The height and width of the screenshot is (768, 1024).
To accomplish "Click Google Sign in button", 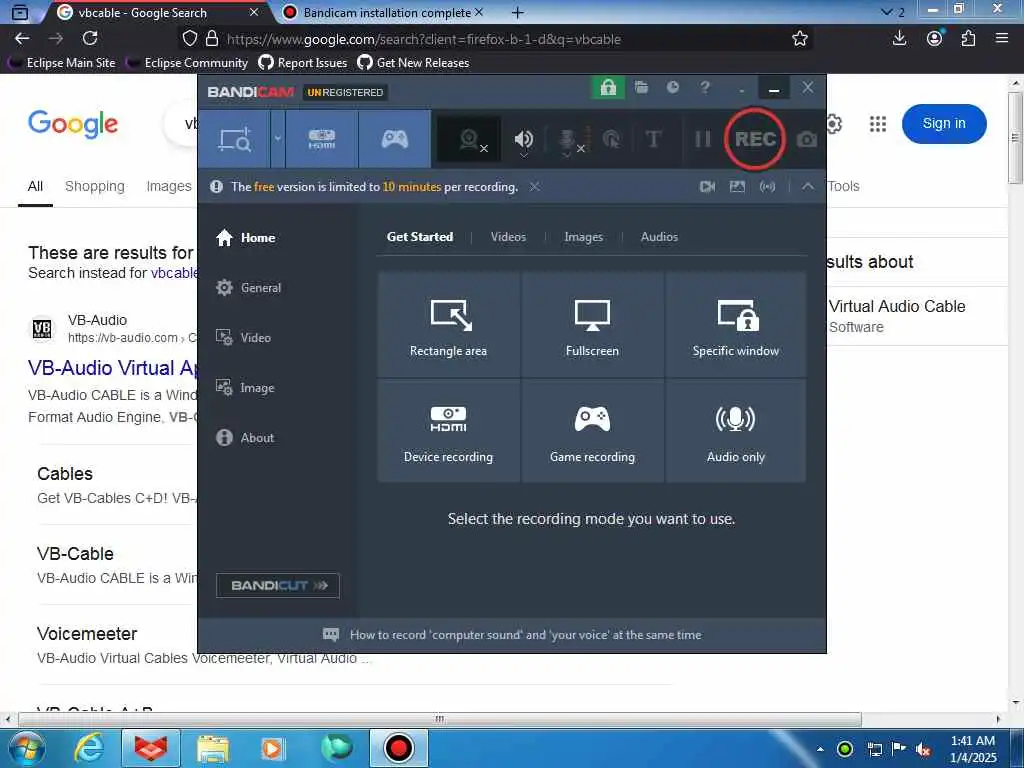I will pyautogui.click(x=944, y=123).
